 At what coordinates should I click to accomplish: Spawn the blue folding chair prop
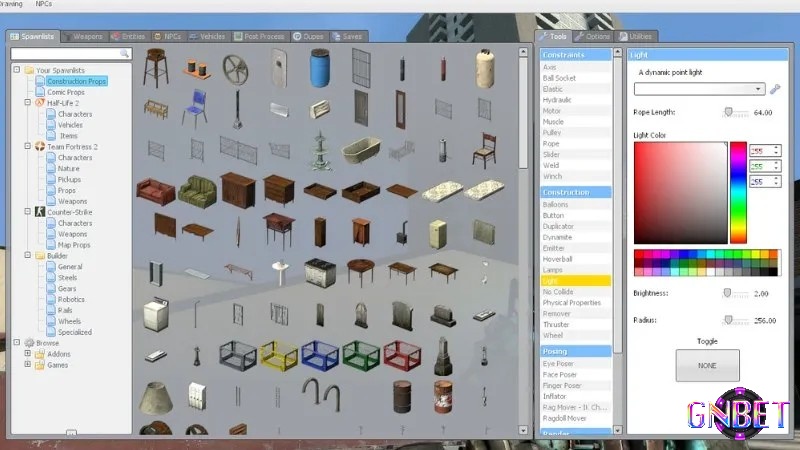195,108
